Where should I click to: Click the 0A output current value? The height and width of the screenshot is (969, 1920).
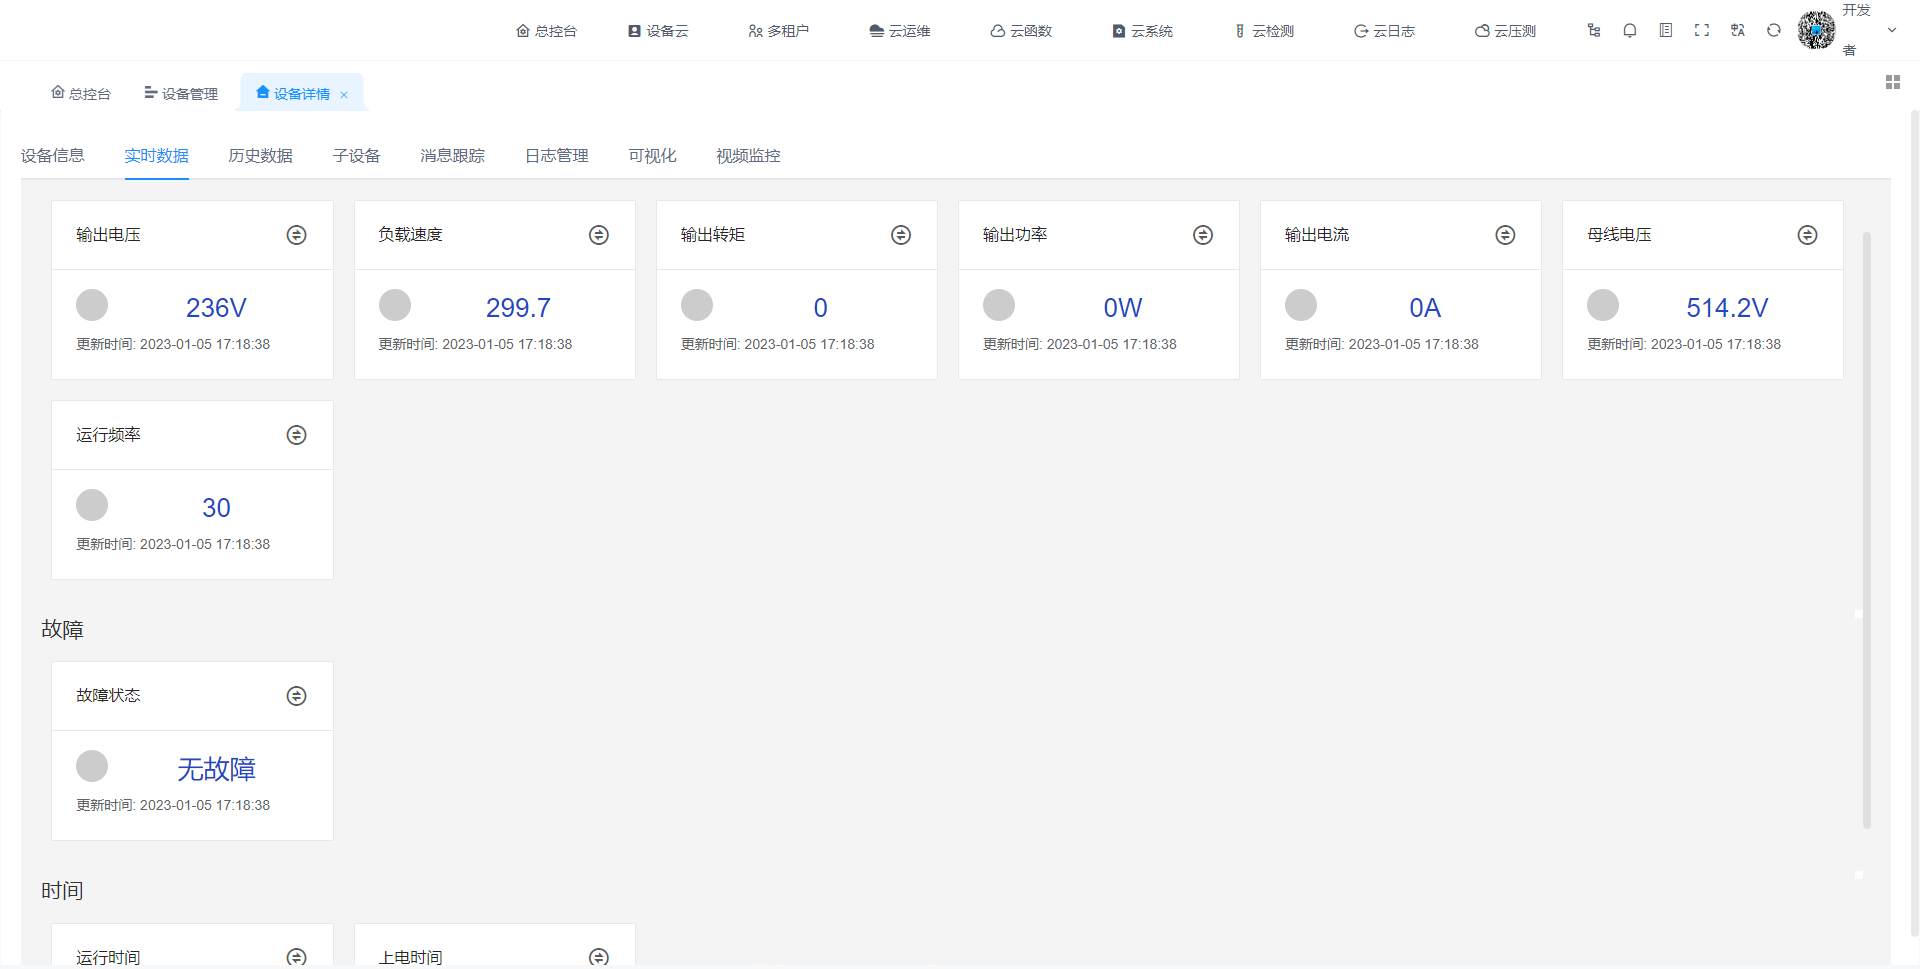tap(1425, 308)
